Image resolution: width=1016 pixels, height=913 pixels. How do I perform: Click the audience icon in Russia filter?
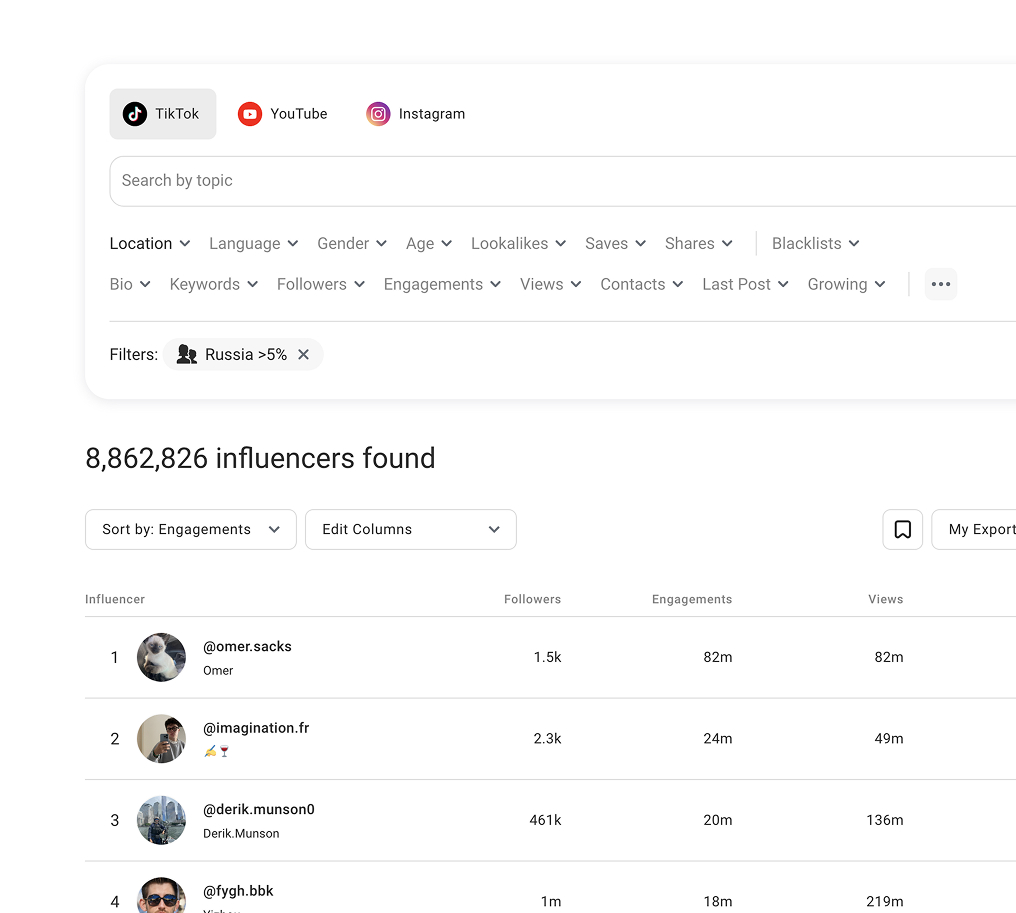tap(186, 355)
